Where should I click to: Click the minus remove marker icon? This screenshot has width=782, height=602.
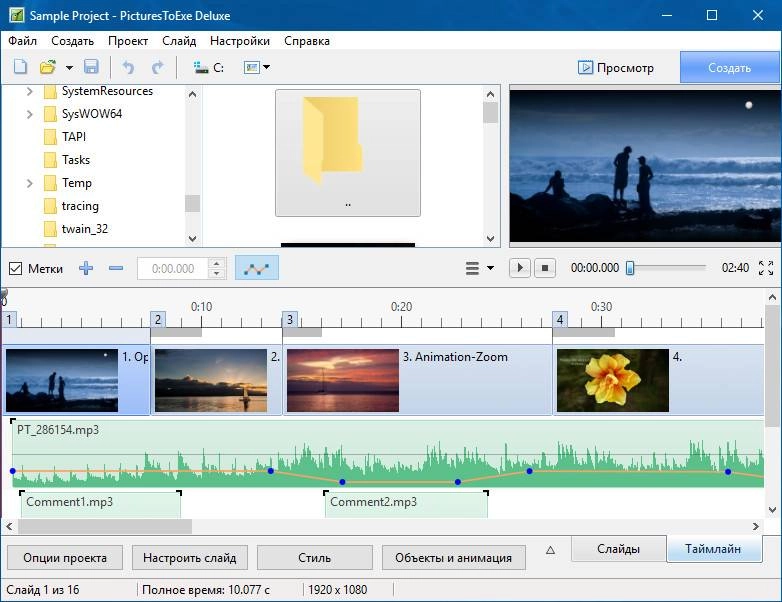pos(116,268)
